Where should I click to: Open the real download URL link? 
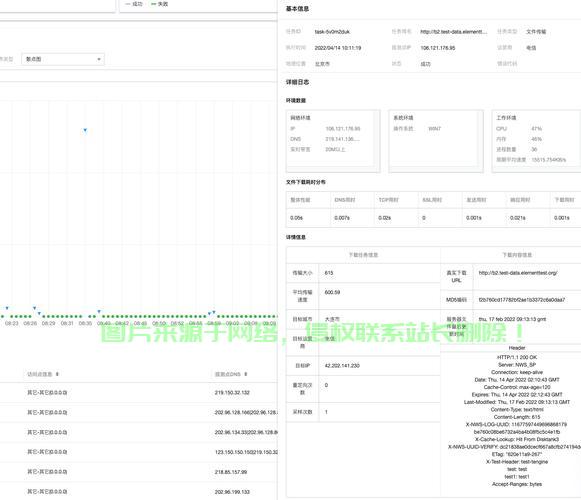click(518, 273)
